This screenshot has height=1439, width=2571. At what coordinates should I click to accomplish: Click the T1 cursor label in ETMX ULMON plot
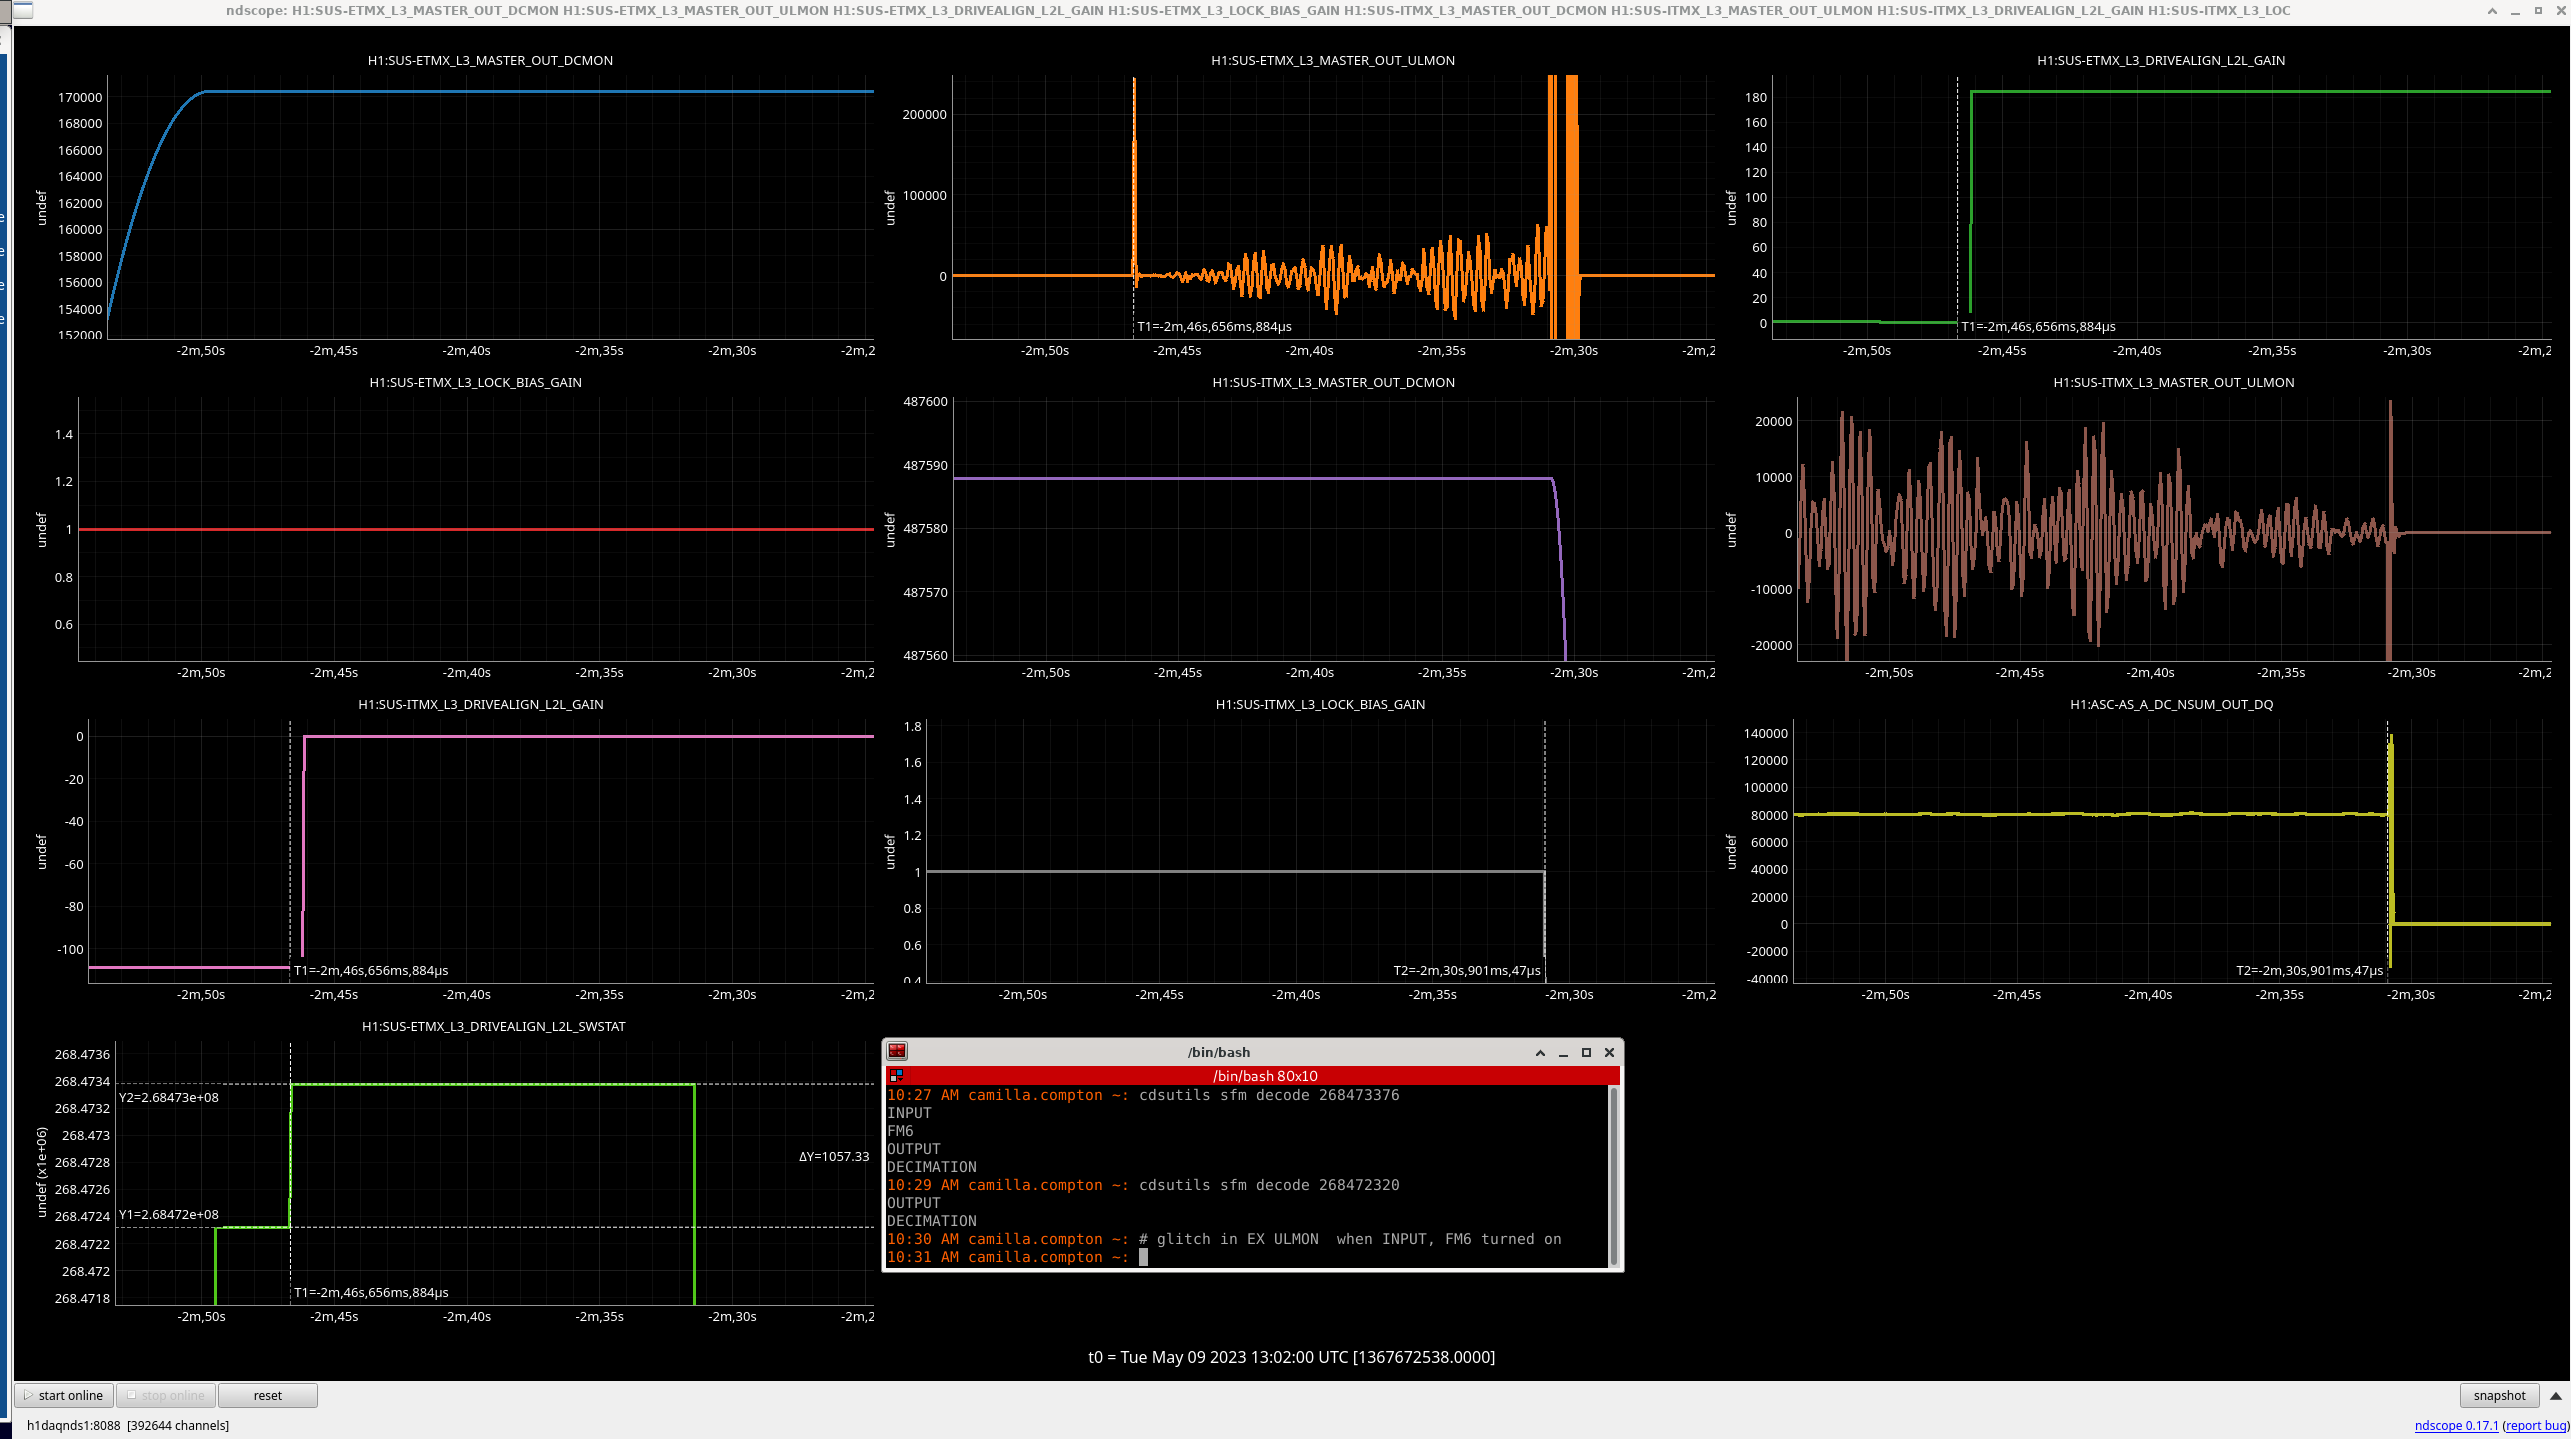[x=1214, y=326]
